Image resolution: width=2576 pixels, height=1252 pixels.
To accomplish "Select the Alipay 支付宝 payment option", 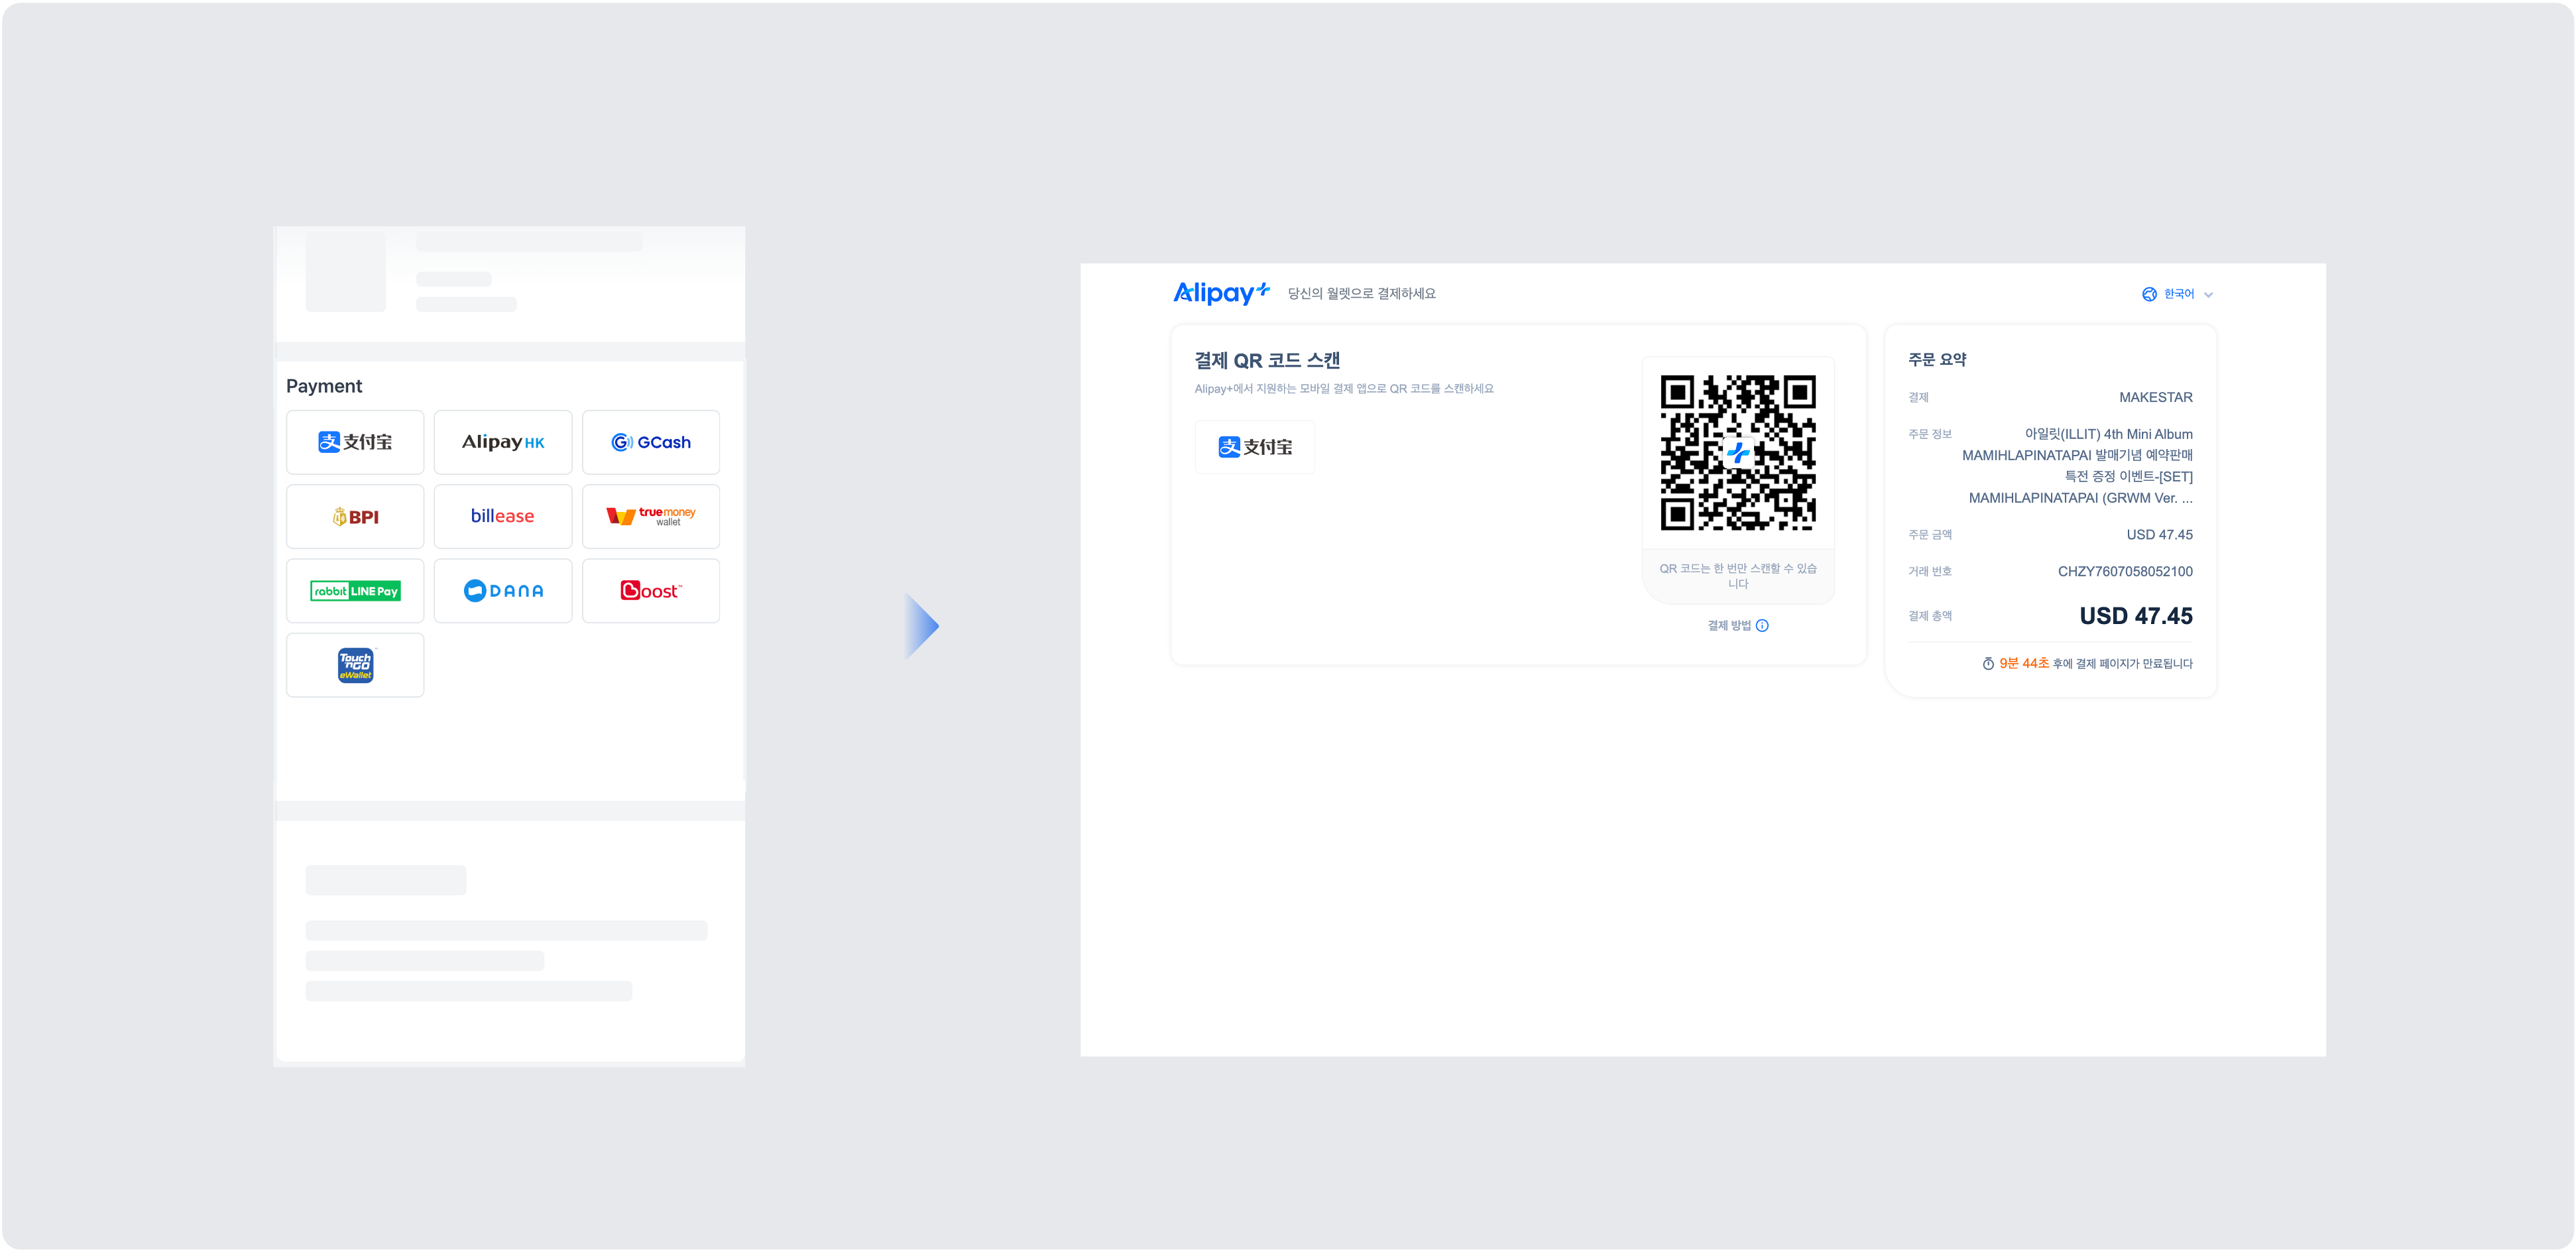I will click(x=355, y=442).
